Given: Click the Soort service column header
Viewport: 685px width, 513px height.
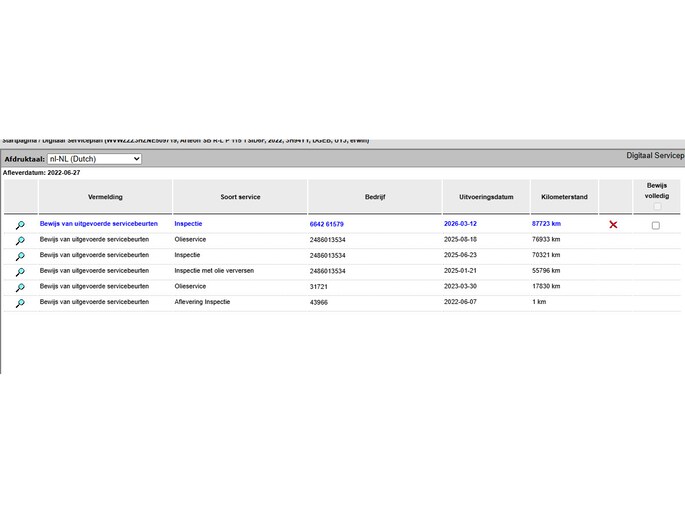Looking at the screenshot, I should [x=240, y=197].
